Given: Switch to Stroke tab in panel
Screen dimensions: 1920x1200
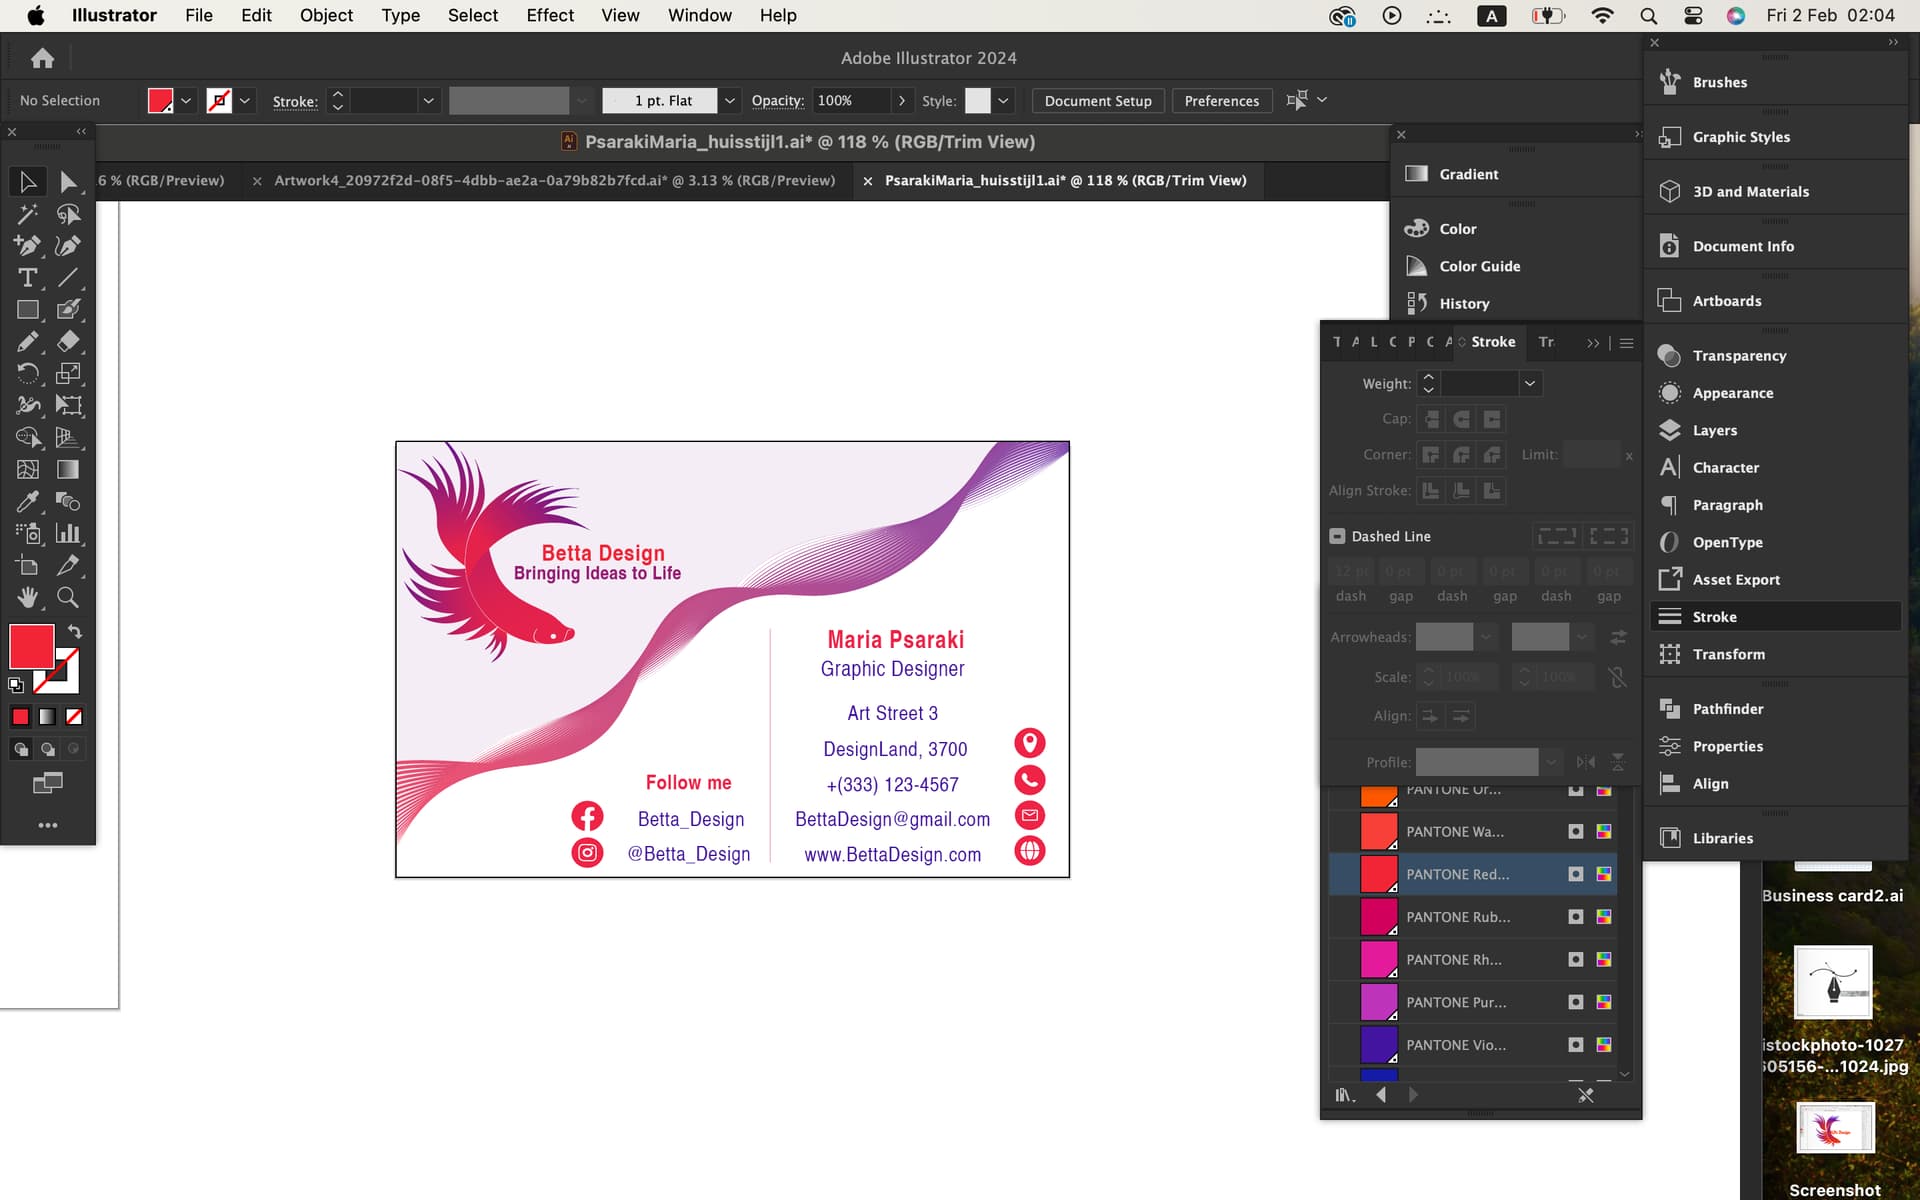Looking at the screenshot, I should (1493, 342).
